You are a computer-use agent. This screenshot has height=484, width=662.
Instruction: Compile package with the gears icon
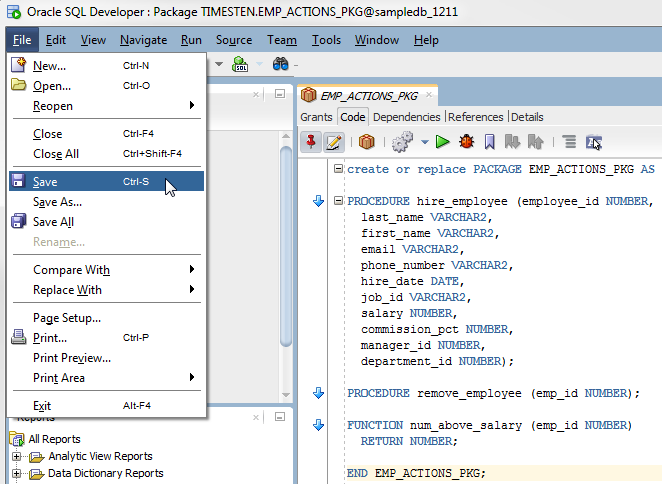(402, 142)
